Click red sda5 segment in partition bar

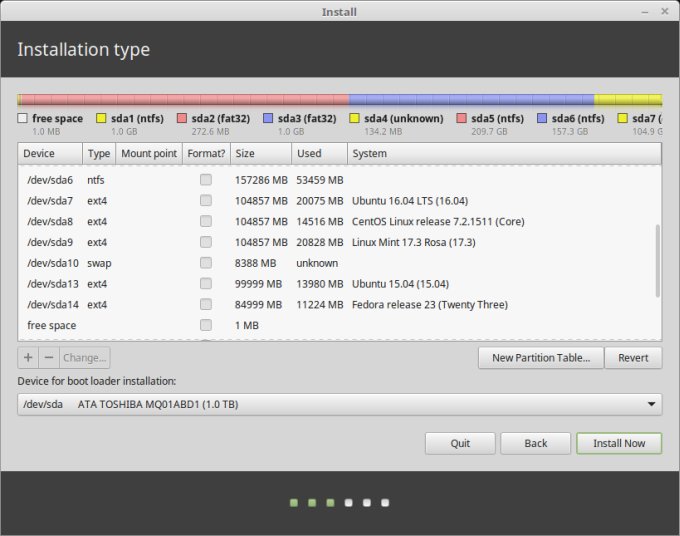point(184,100)
